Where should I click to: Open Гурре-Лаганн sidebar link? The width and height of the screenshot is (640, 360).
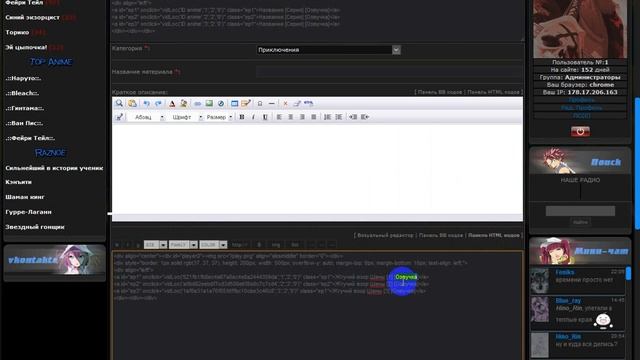coord(28,212)
